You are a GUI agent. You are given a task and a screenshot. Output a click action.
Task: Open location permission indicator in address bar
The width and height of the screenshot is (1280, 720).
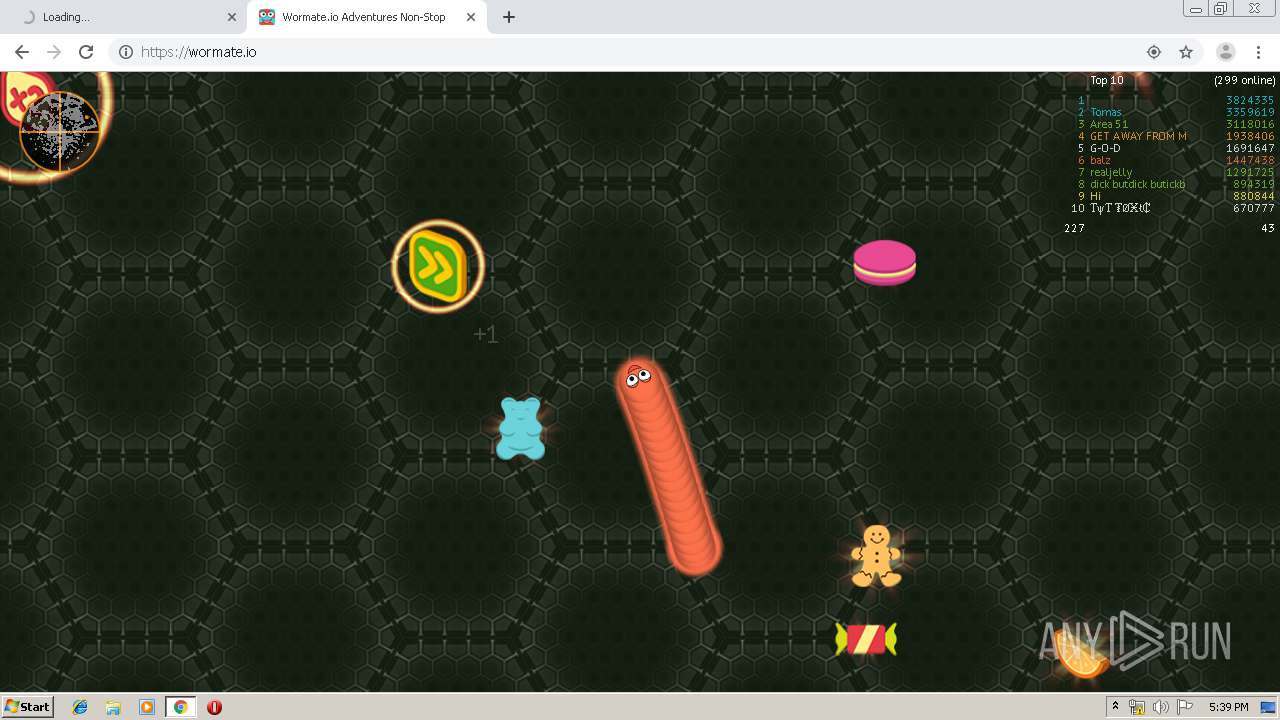point(1154,52)
